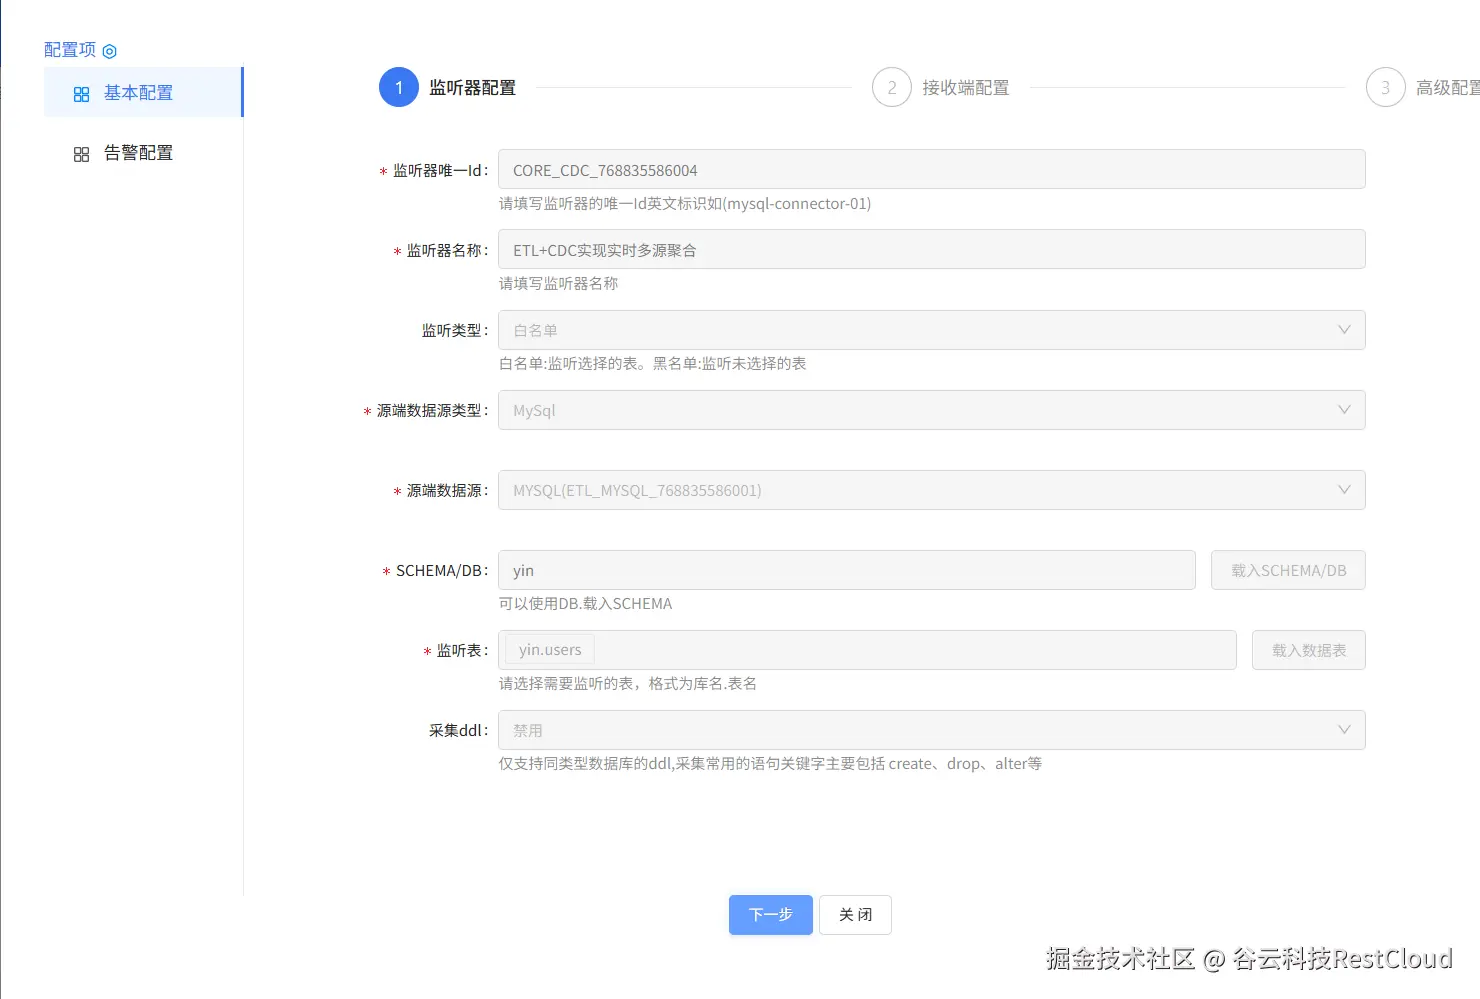Click the gear icon beside 配置项
1480x999 pixels.
[109, 50]
